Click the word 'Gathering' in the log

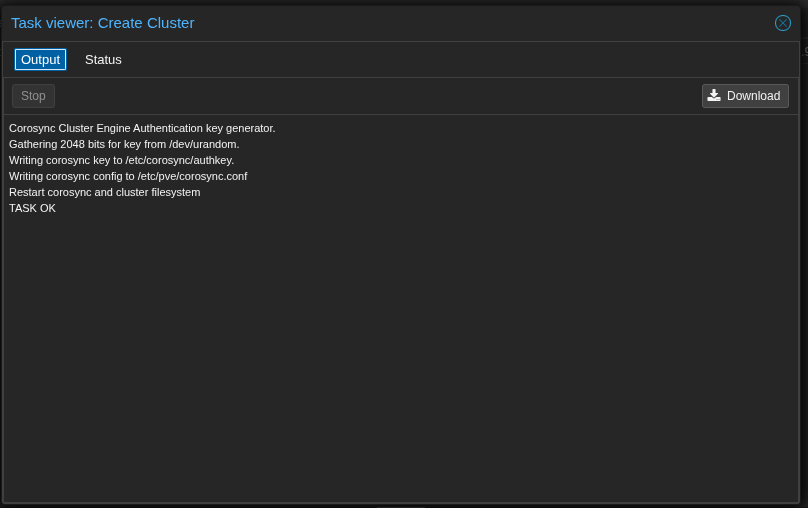pos(33,144)
